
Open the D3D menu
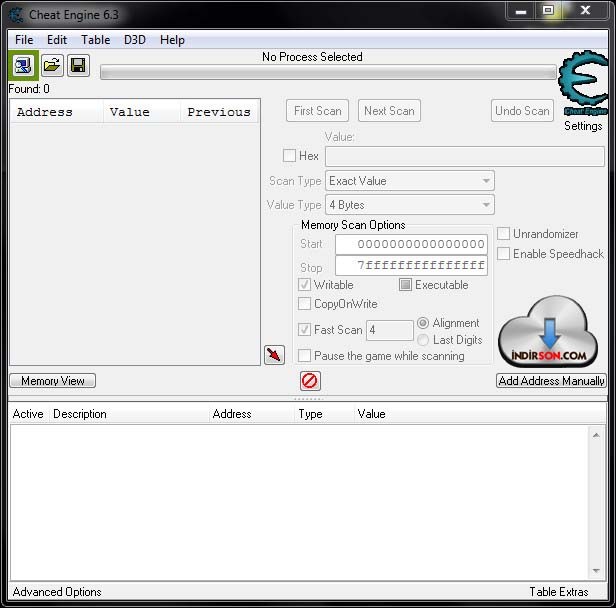pos(135,40)
